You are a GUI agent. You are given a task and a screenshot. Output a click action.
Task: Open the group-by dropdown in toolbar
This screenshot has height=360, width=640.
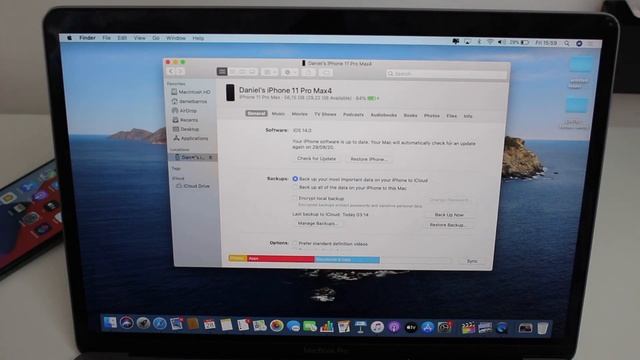coord(269,72)
